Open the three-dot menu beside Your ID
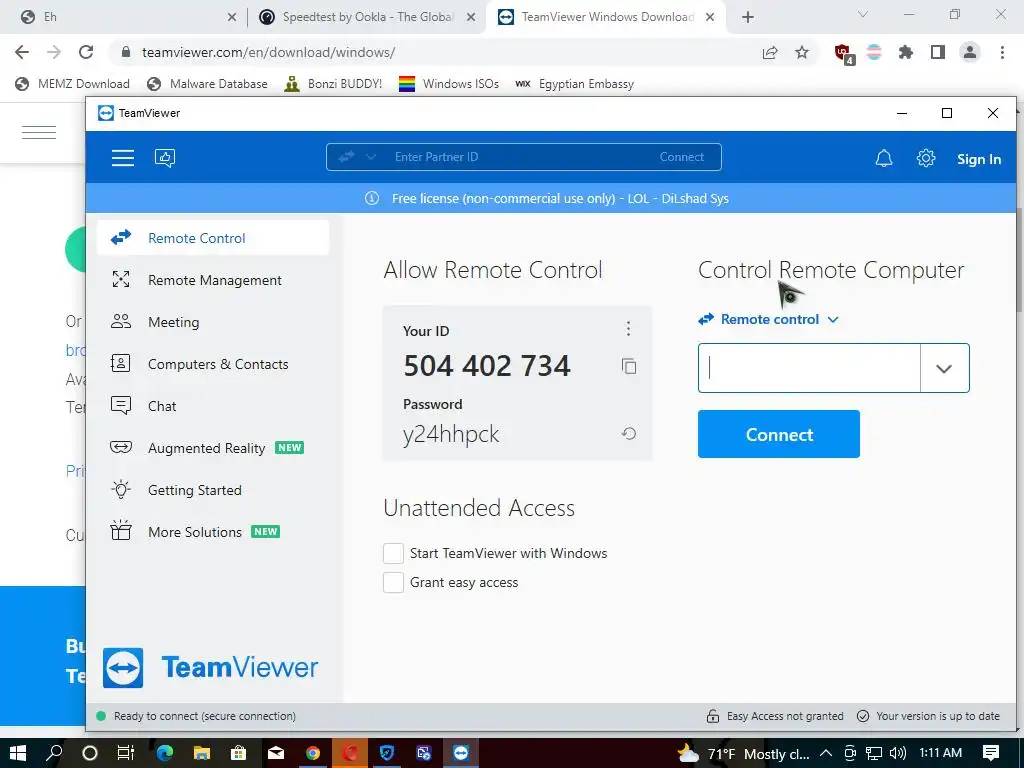 pos(628,328)
